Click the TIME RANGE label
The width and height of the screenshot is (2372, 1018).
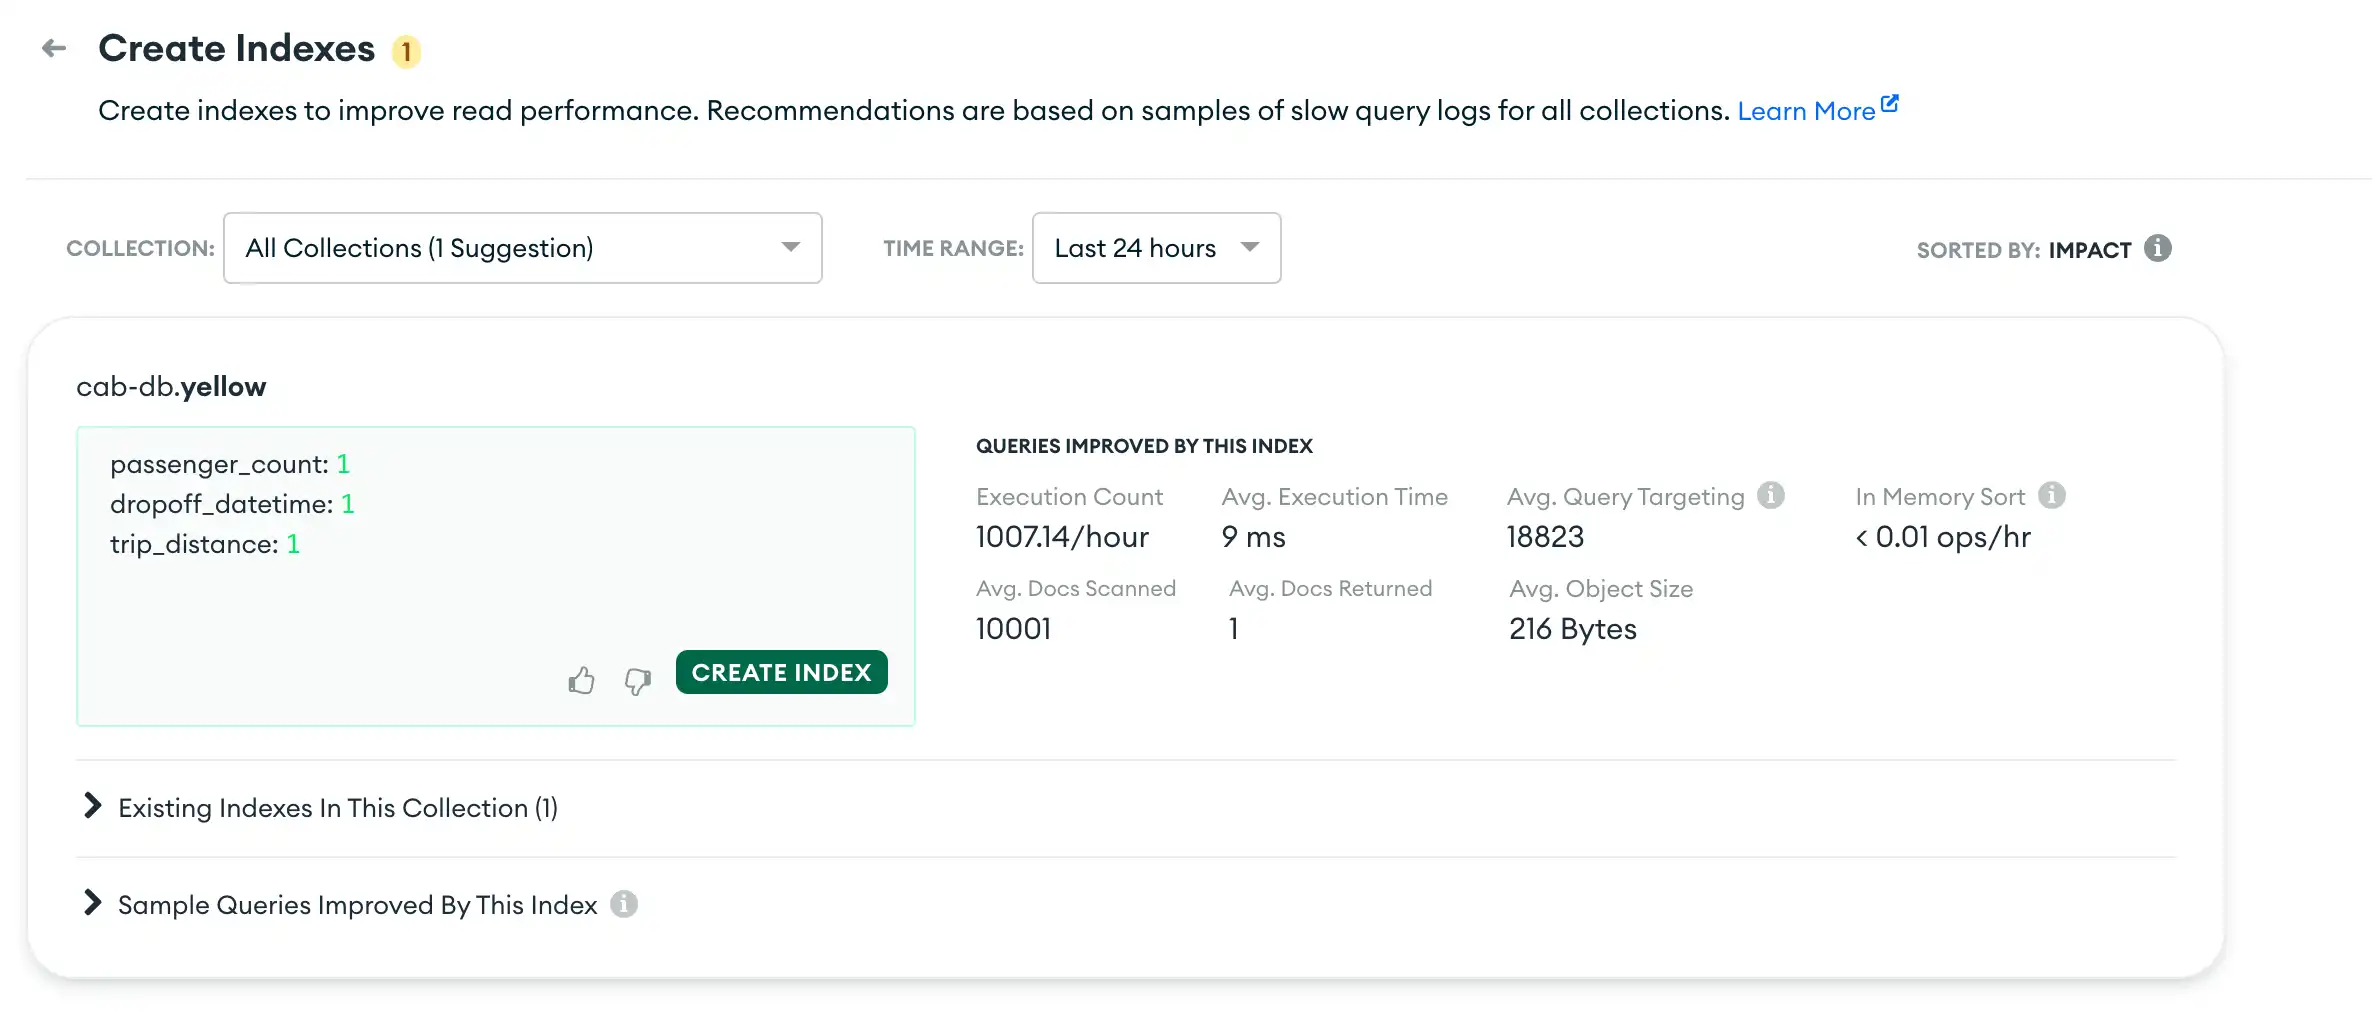coord(951,248)
